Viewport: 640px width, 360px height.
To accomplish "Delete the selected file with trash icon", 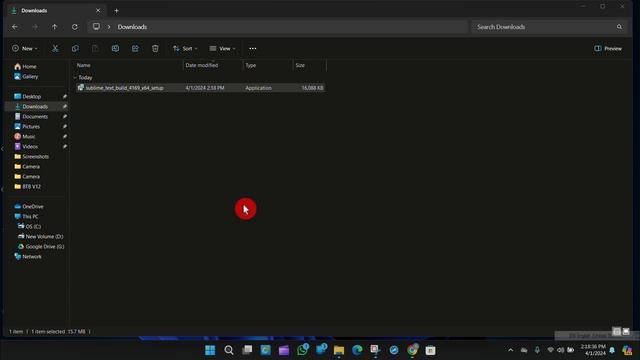I will pyautogui.click(x=155, y=49).
